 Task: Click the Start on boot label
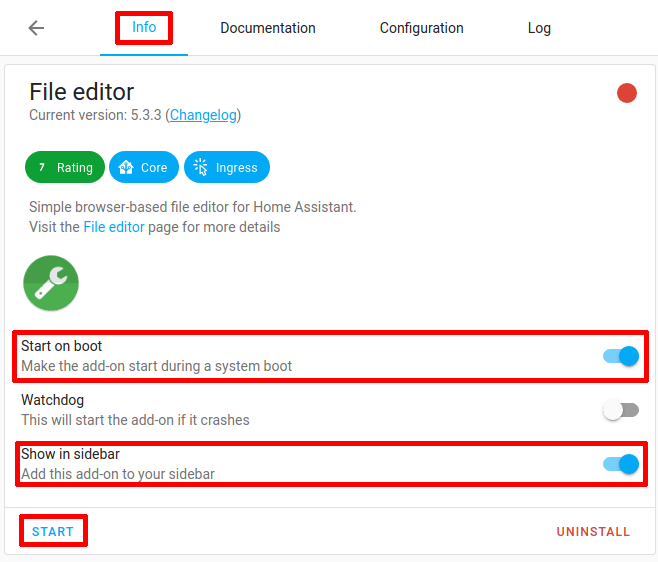tap(62, 346)
